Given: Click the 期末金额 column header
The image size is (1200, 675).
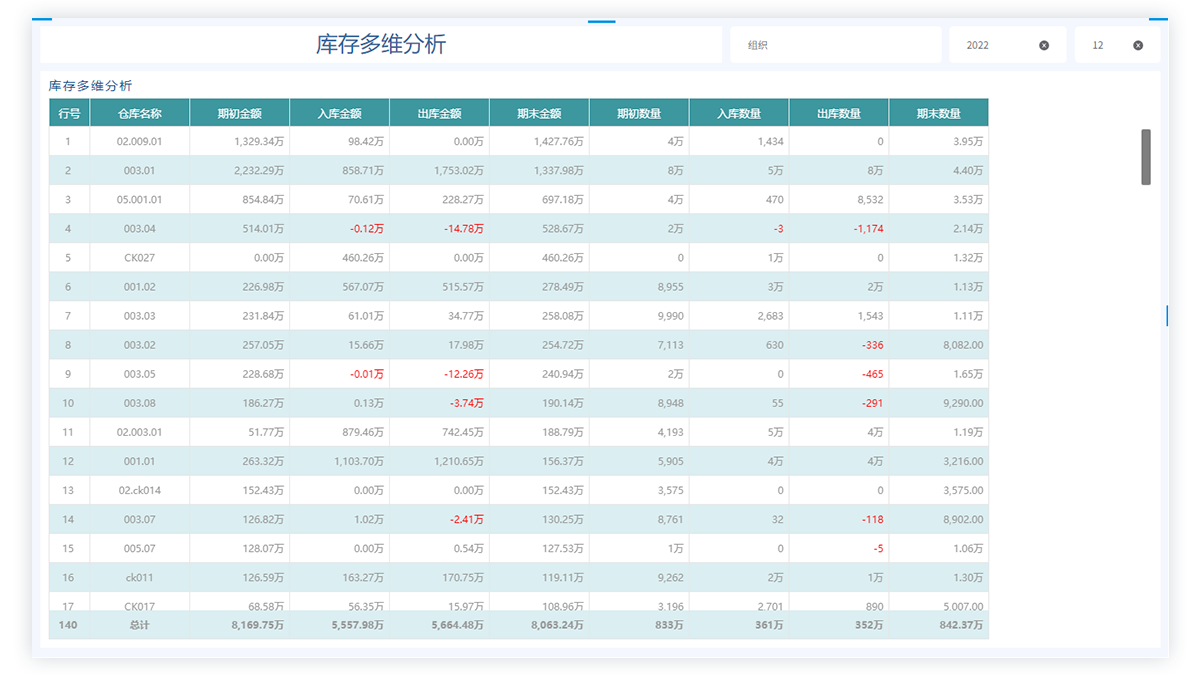Looking at the screenshot, I should click(x=539, y=113).
